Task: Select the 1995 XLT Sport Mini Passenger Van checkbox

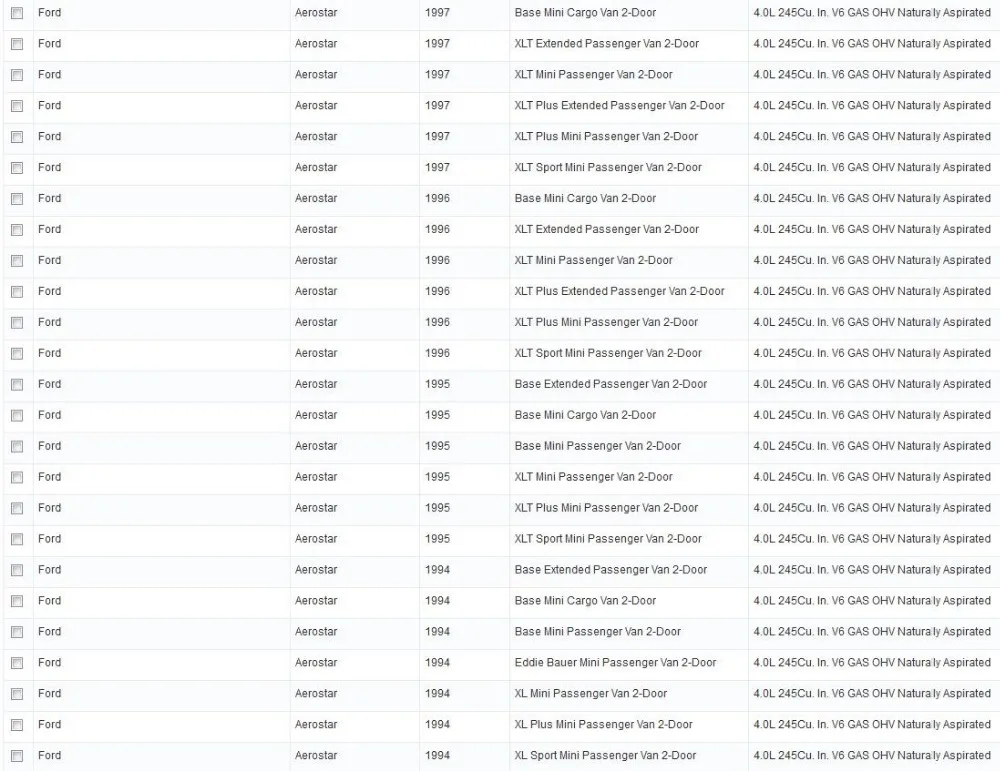Action: pos(17,540)
